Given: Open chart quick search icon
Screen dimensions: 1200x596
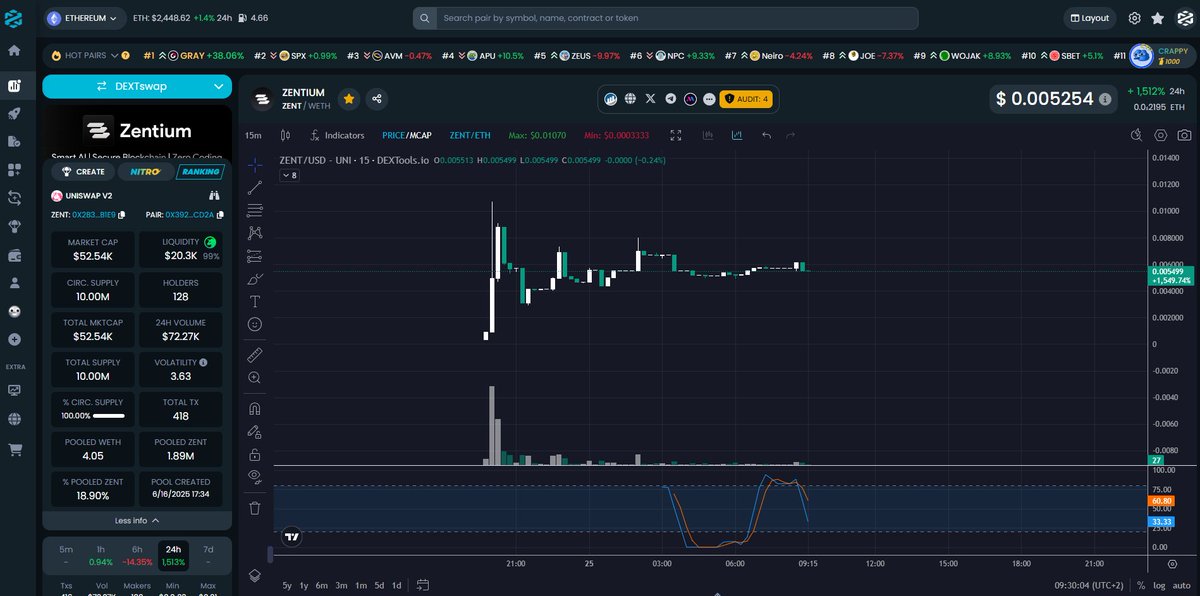Looking at the screenshot, I should pyautogui.click(x=1138, y=135).
